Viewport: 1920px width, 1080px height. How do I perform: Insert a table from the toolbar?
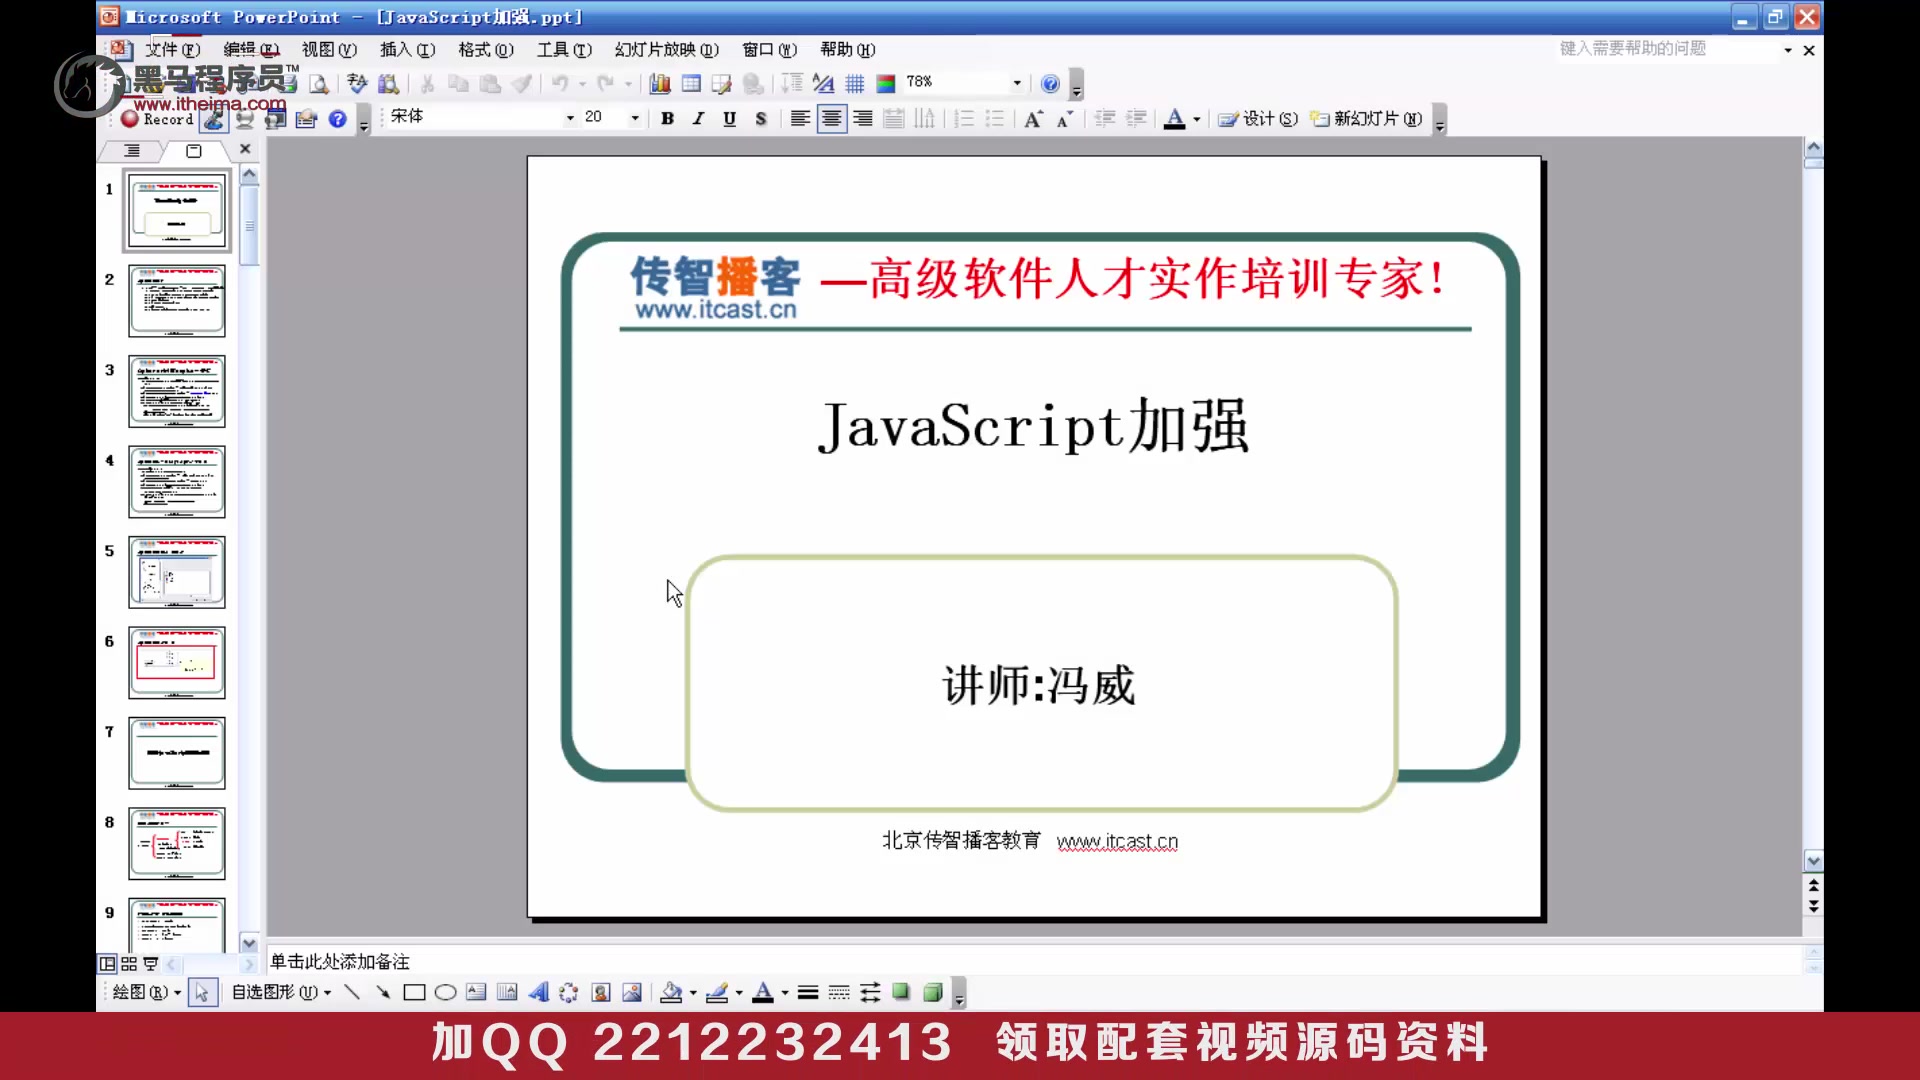pyautogui.click(x=691, y=84)
